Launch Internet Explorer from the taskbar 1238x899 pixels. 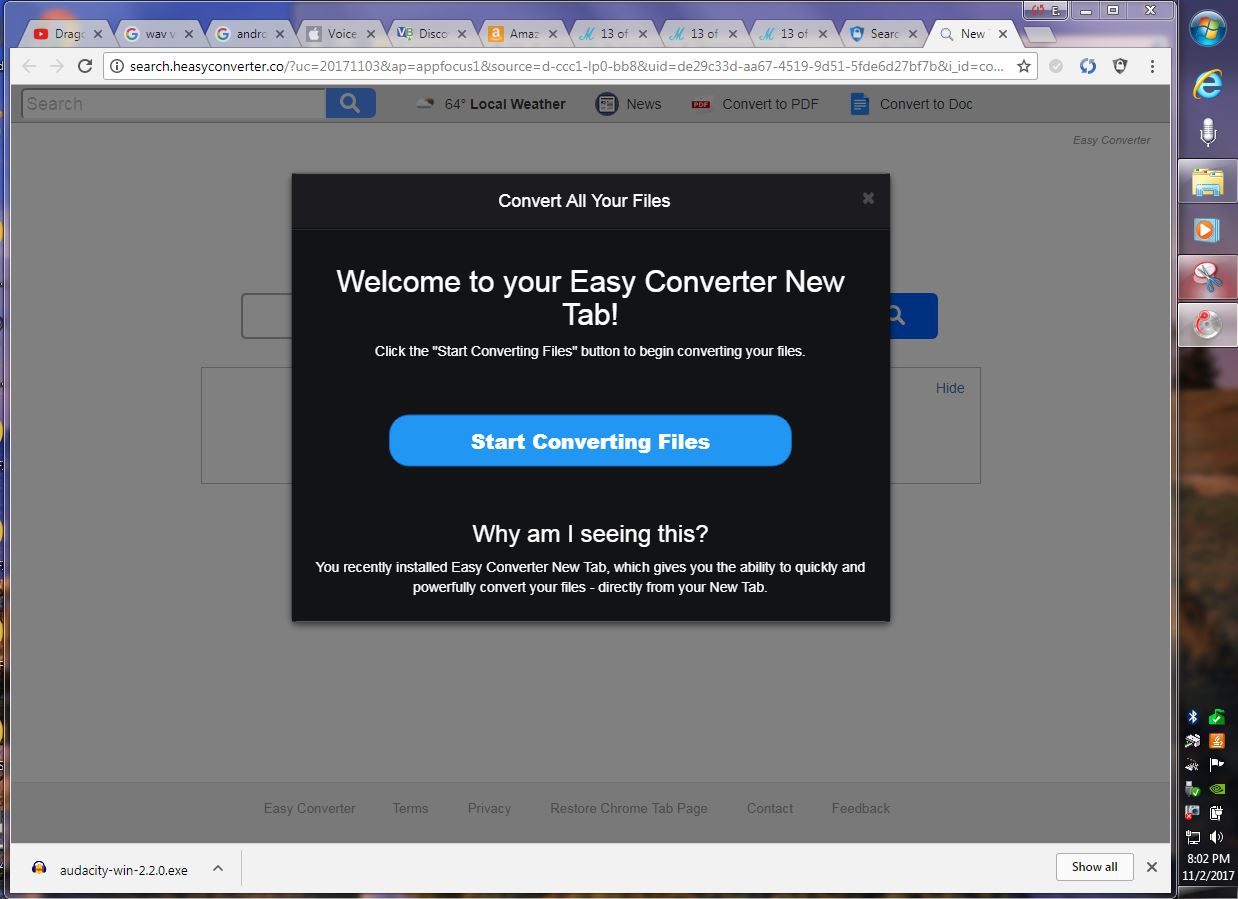coord(1208,82)
